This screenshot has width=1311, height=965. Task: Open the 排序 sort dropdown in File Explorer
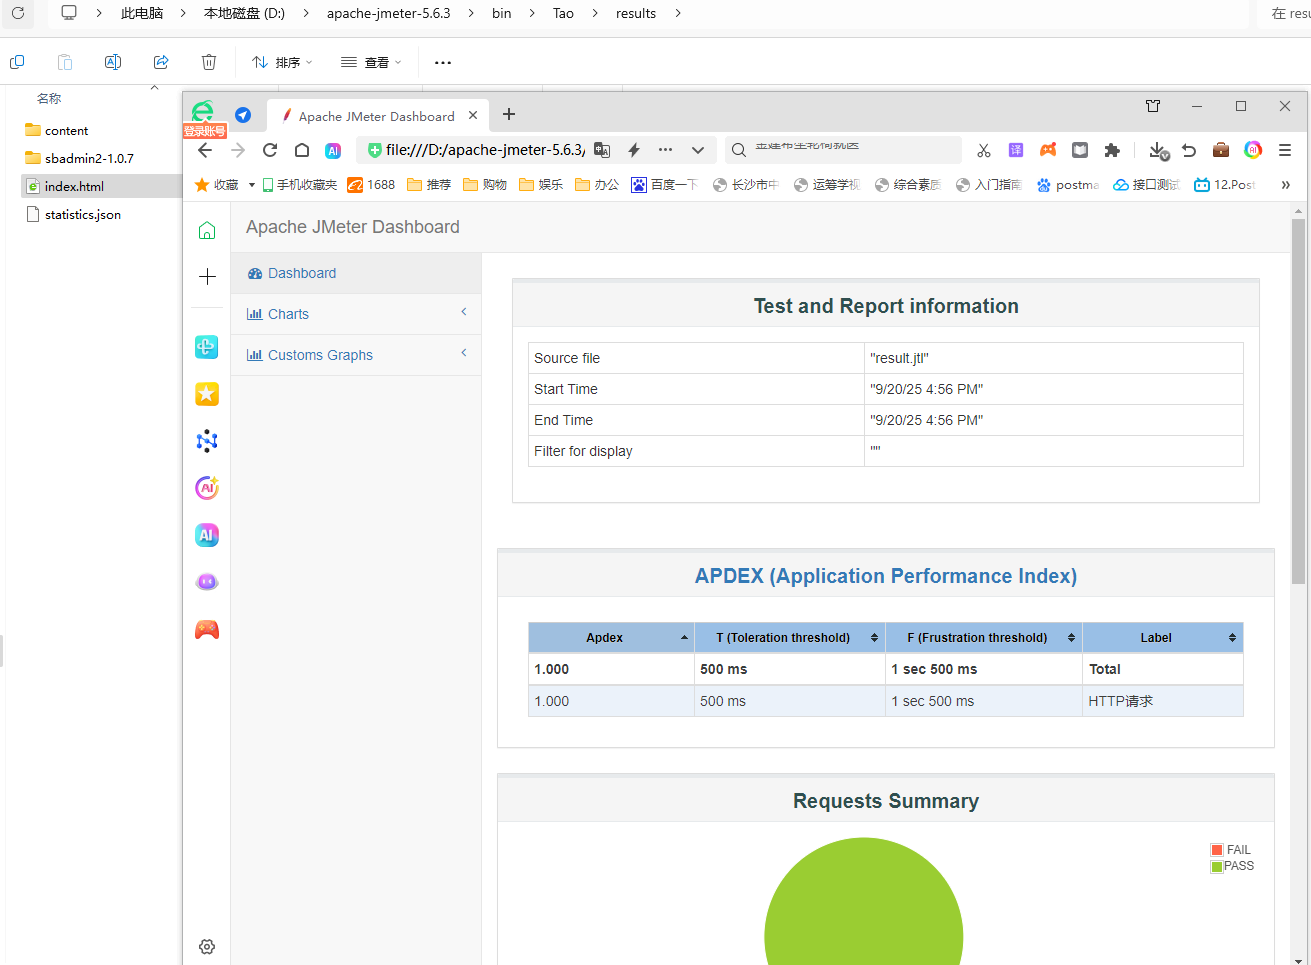point(282,62)
